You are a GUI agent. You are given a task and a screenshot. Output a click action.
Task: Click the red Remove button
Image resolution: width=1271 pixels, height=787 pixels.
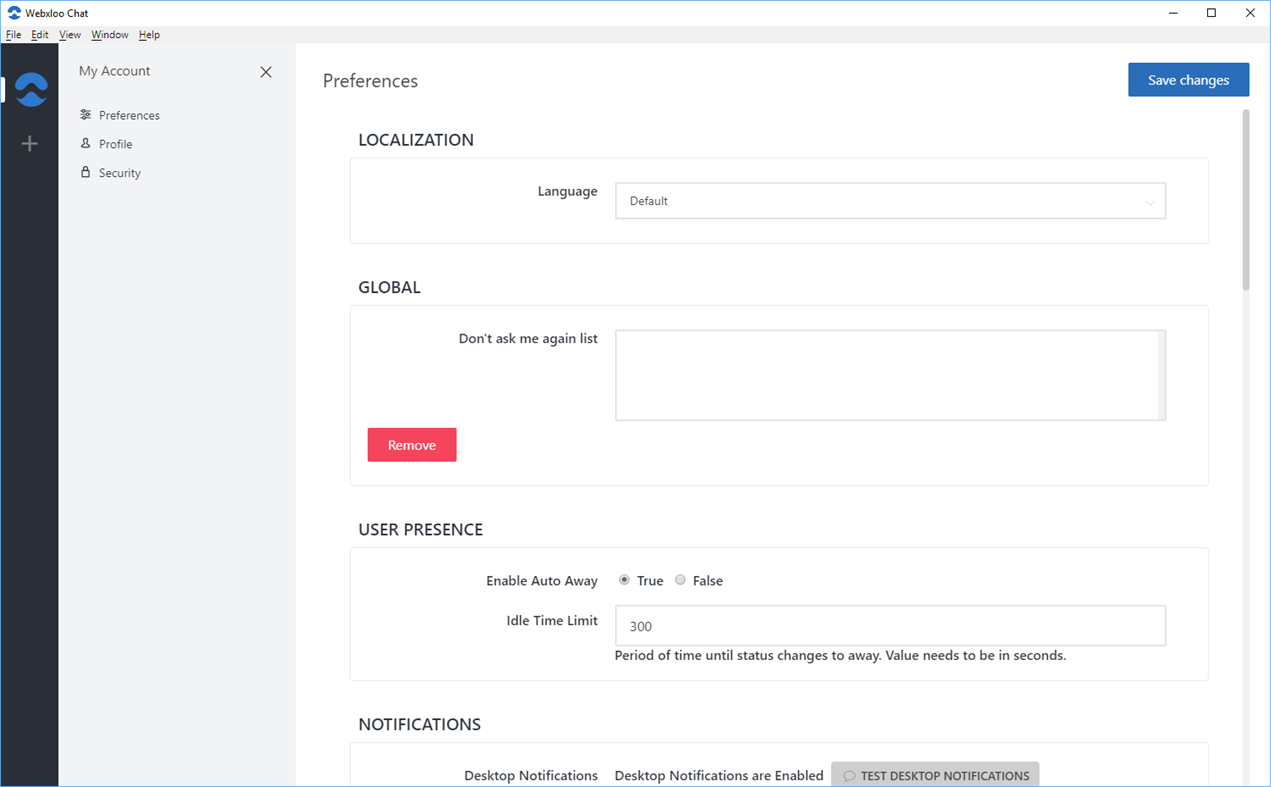click(x=412, y=445)
